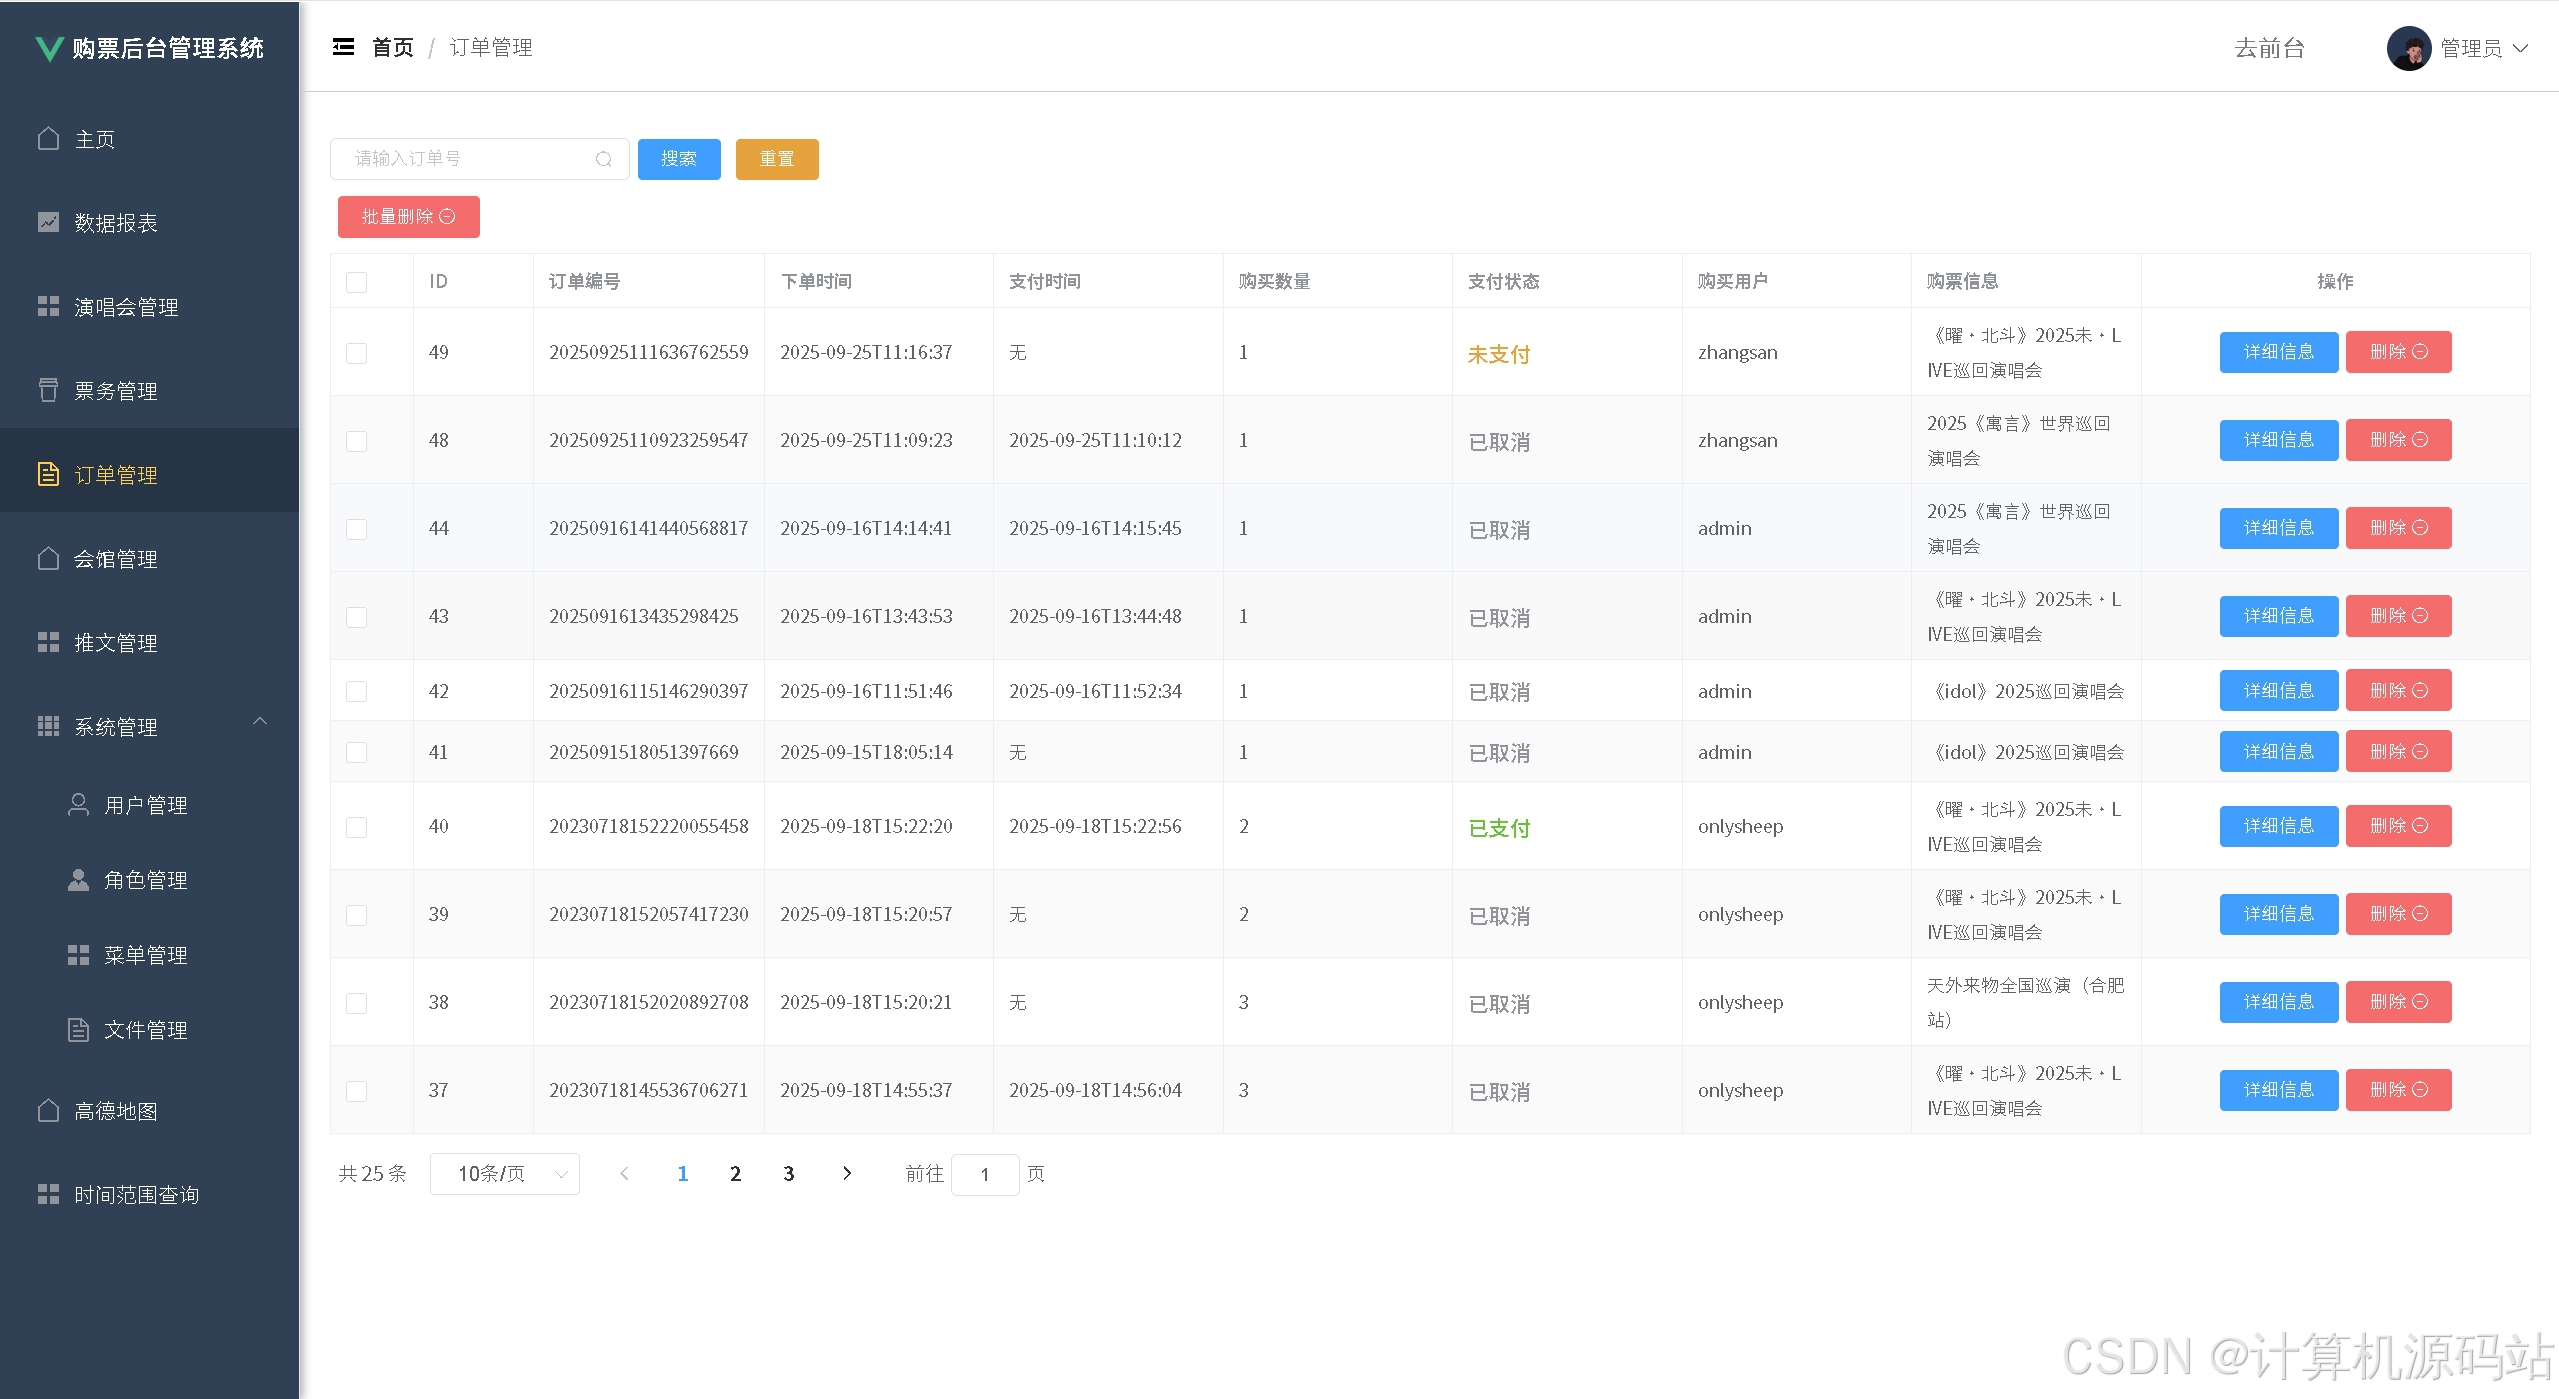Click the person icon beside 用户管理
2559x1399 pixels.
pos(78,804)
